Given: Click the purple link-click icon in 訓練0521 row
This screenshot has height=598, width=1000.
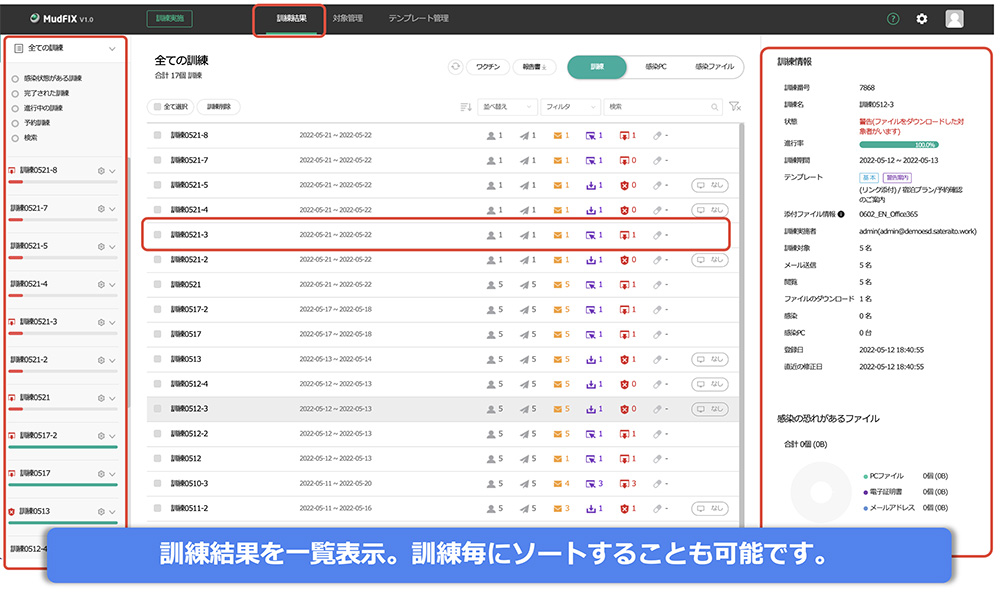Looking at the screenshot, I should pos(591,285).
